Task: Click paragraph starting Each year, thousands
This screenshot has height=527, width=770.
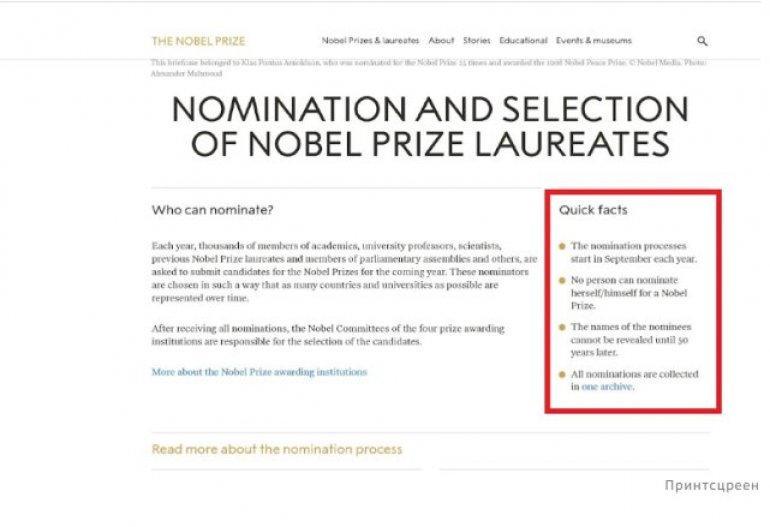Action: pyautogui.click(x=344, y=272)
